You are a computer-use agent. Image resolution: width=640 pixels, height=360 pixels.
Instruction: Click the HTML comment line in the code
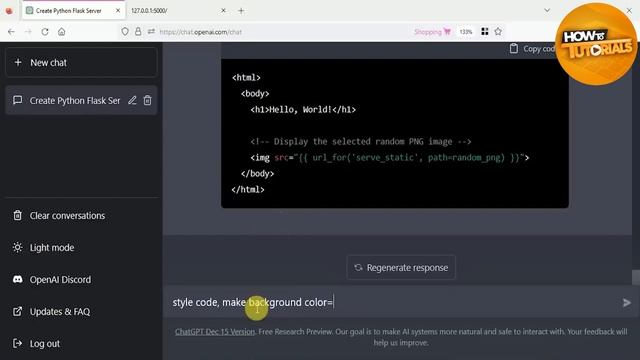[361, 142]
